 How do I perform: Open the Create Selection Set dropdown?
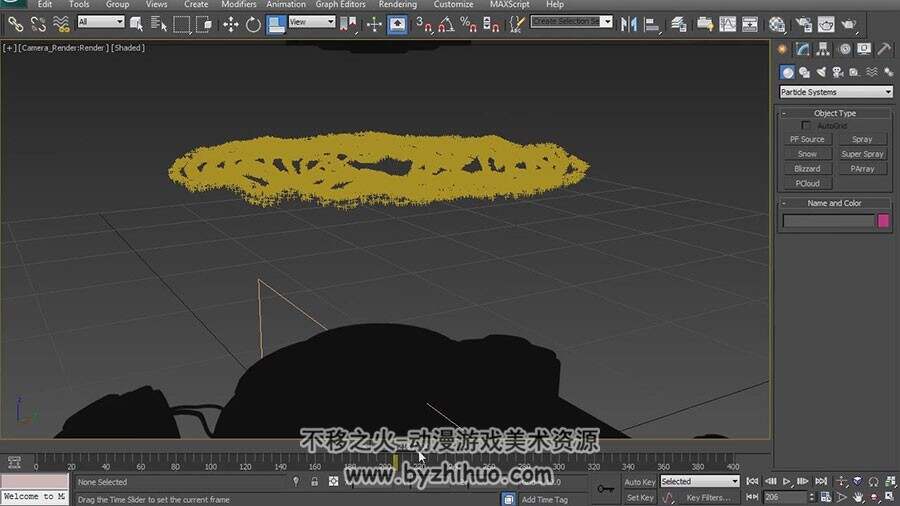tap(571, 22)
